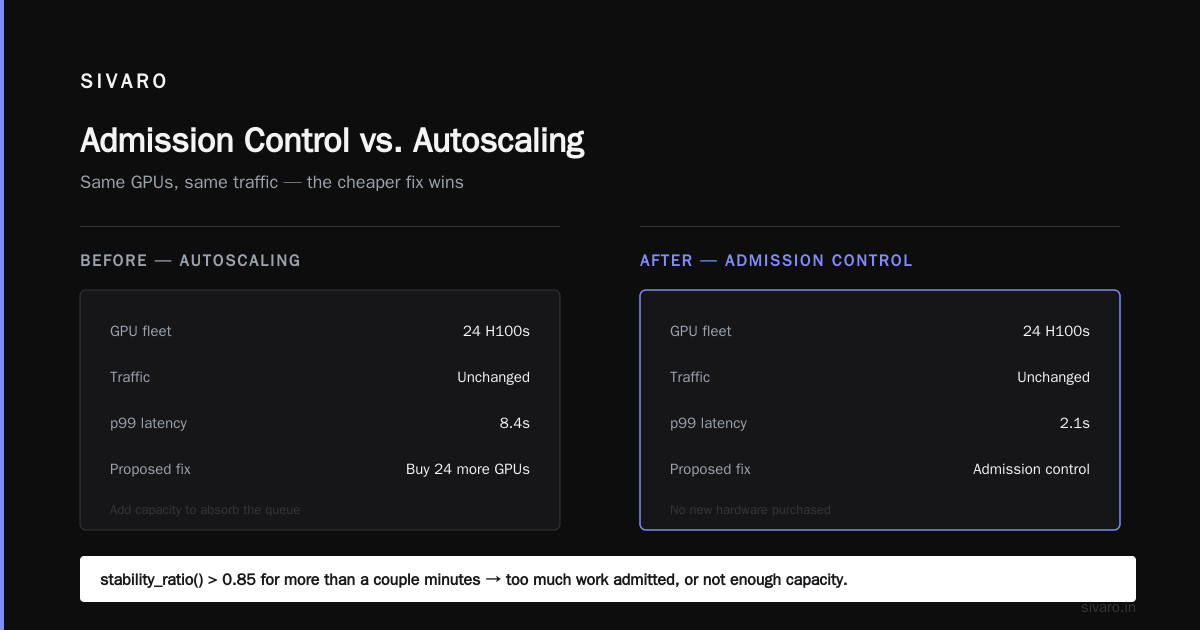
Task: Select the Admission Control vs. Autoscaling title
Action: (x=332, y=141)
